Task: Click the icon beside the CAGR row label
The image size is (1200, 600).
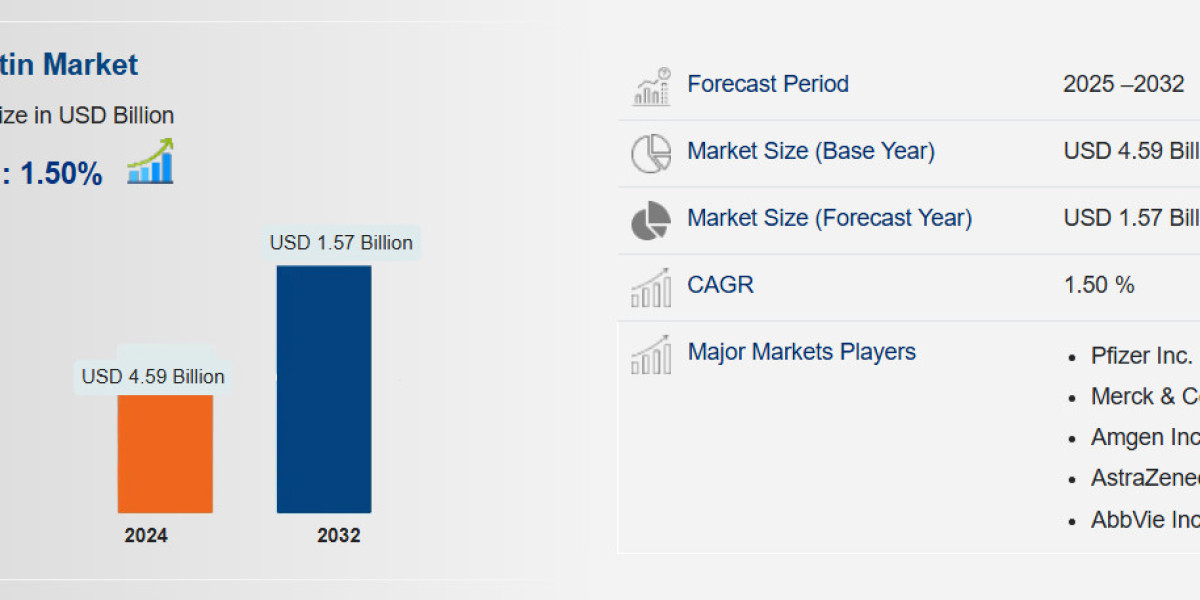Action: [x=651, y=288]
